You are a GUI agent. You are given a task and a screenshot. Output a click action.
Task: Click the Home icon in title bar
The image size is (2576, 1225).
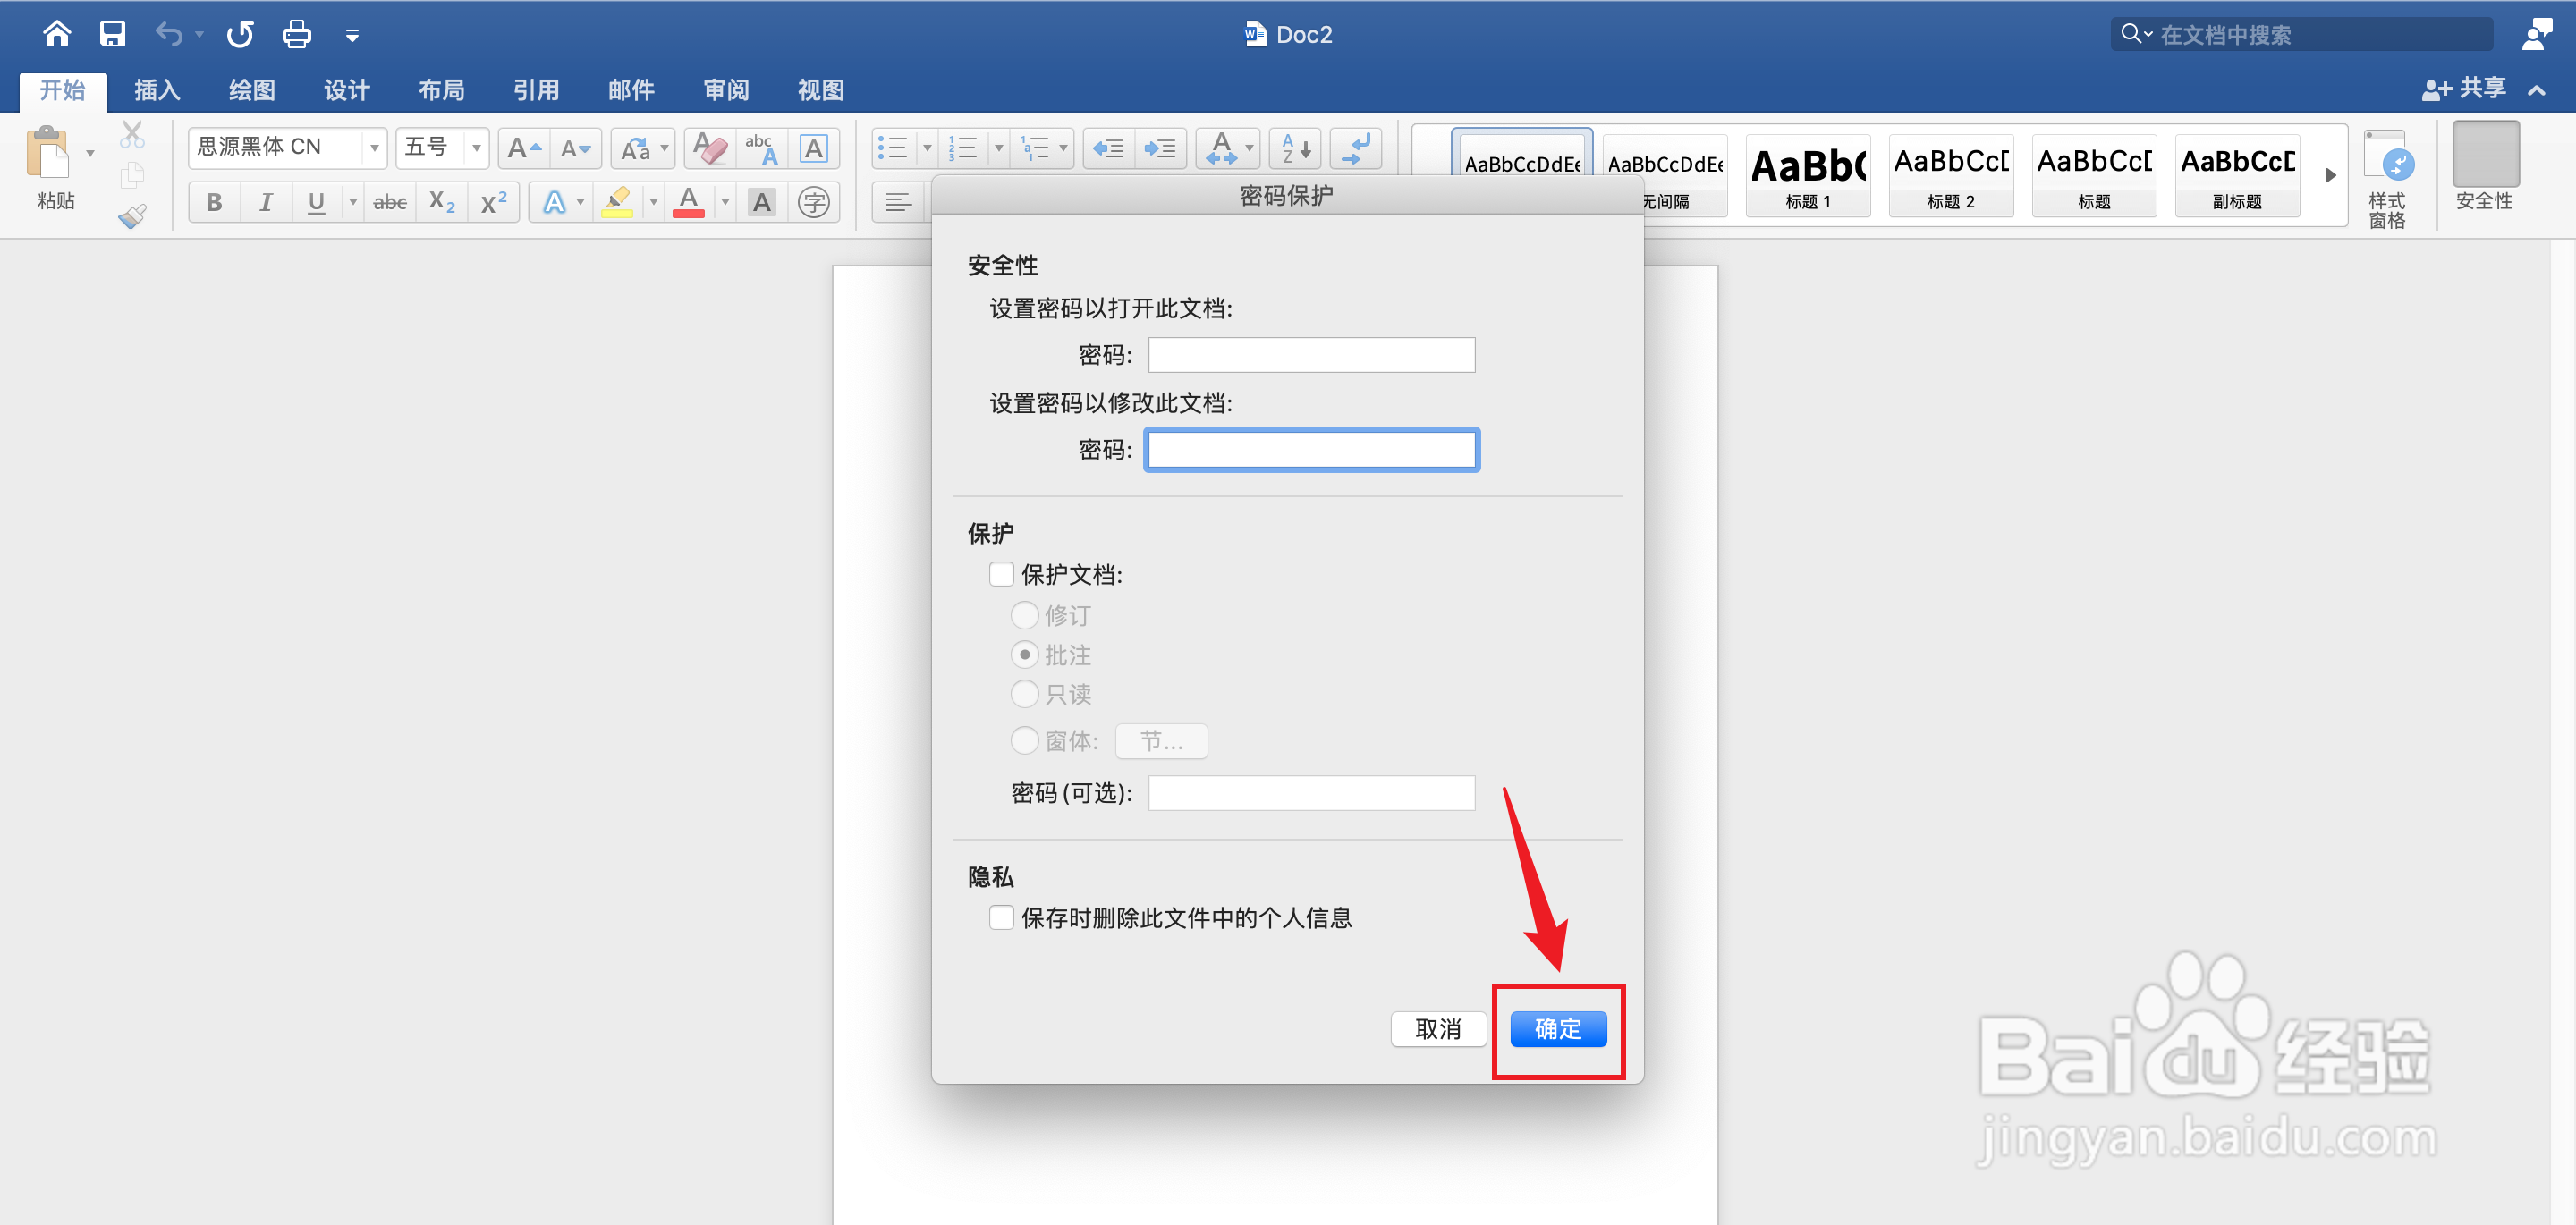57,35
